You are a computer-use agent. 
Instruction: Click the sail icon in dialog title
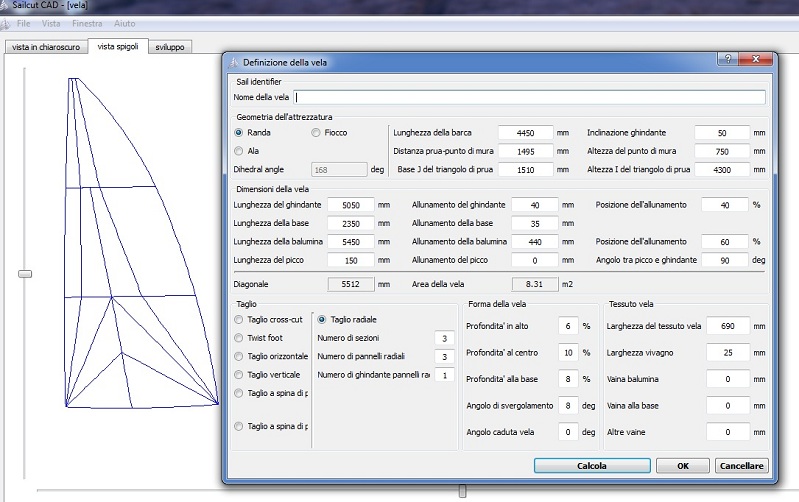tap(234, 62)
